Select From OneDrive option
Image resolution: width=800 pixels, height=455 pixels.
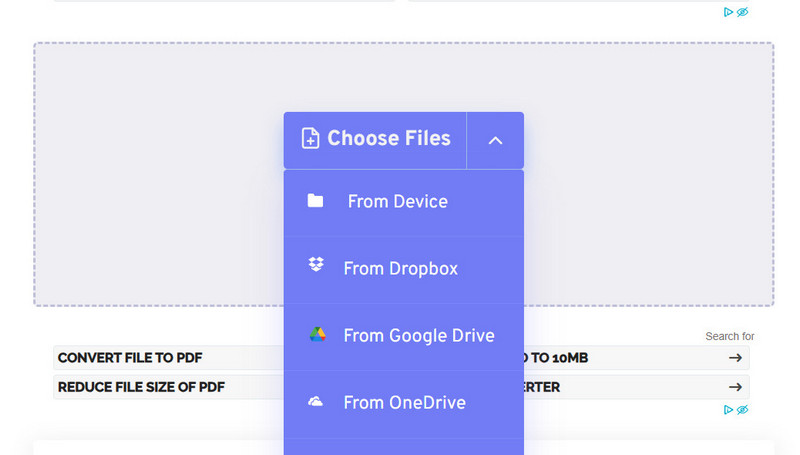pos(404,403)
